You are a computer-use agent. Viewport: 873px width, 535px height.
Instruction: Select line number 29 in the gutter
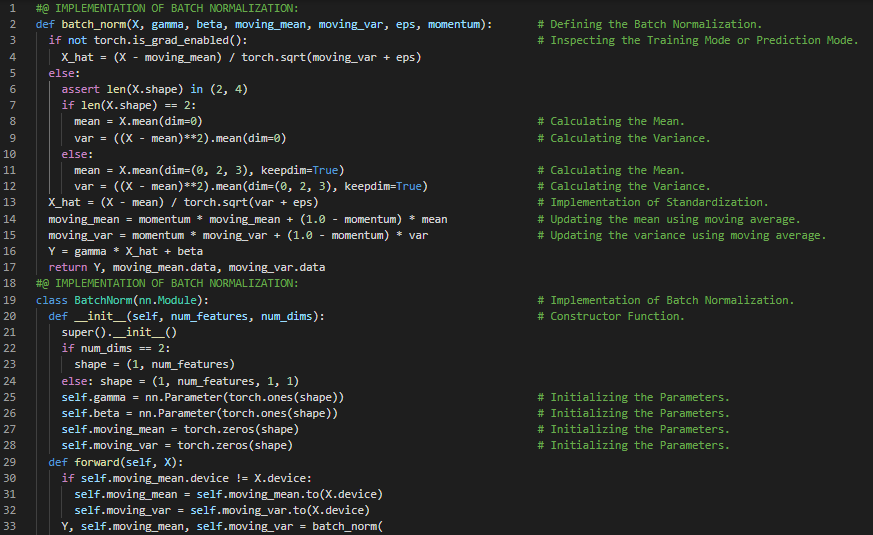point(9,462)
